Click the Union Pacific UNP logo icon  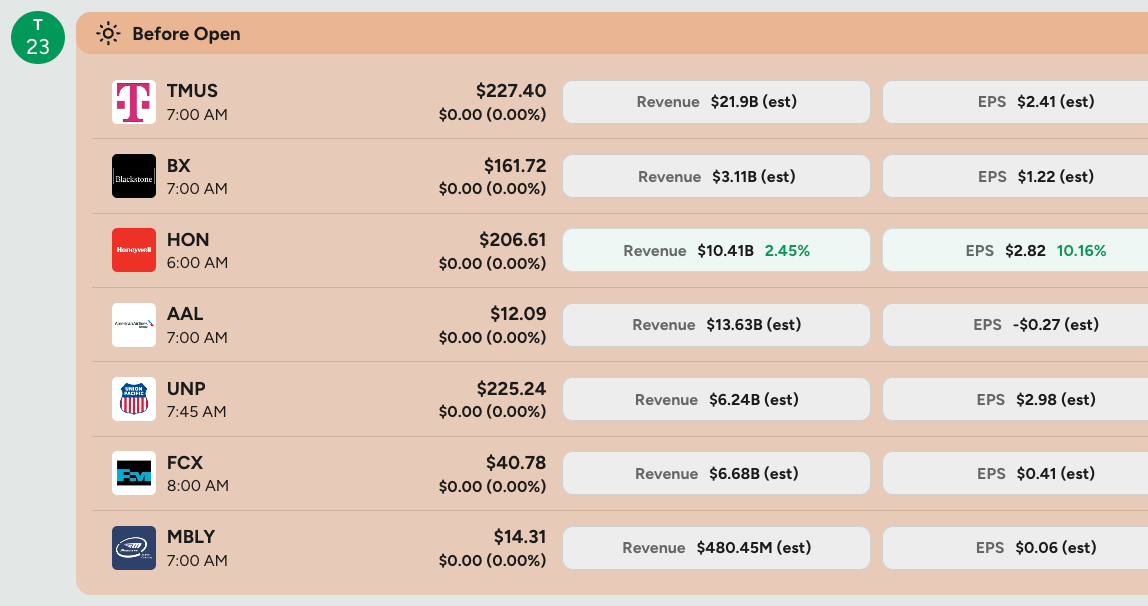(133, 399)
